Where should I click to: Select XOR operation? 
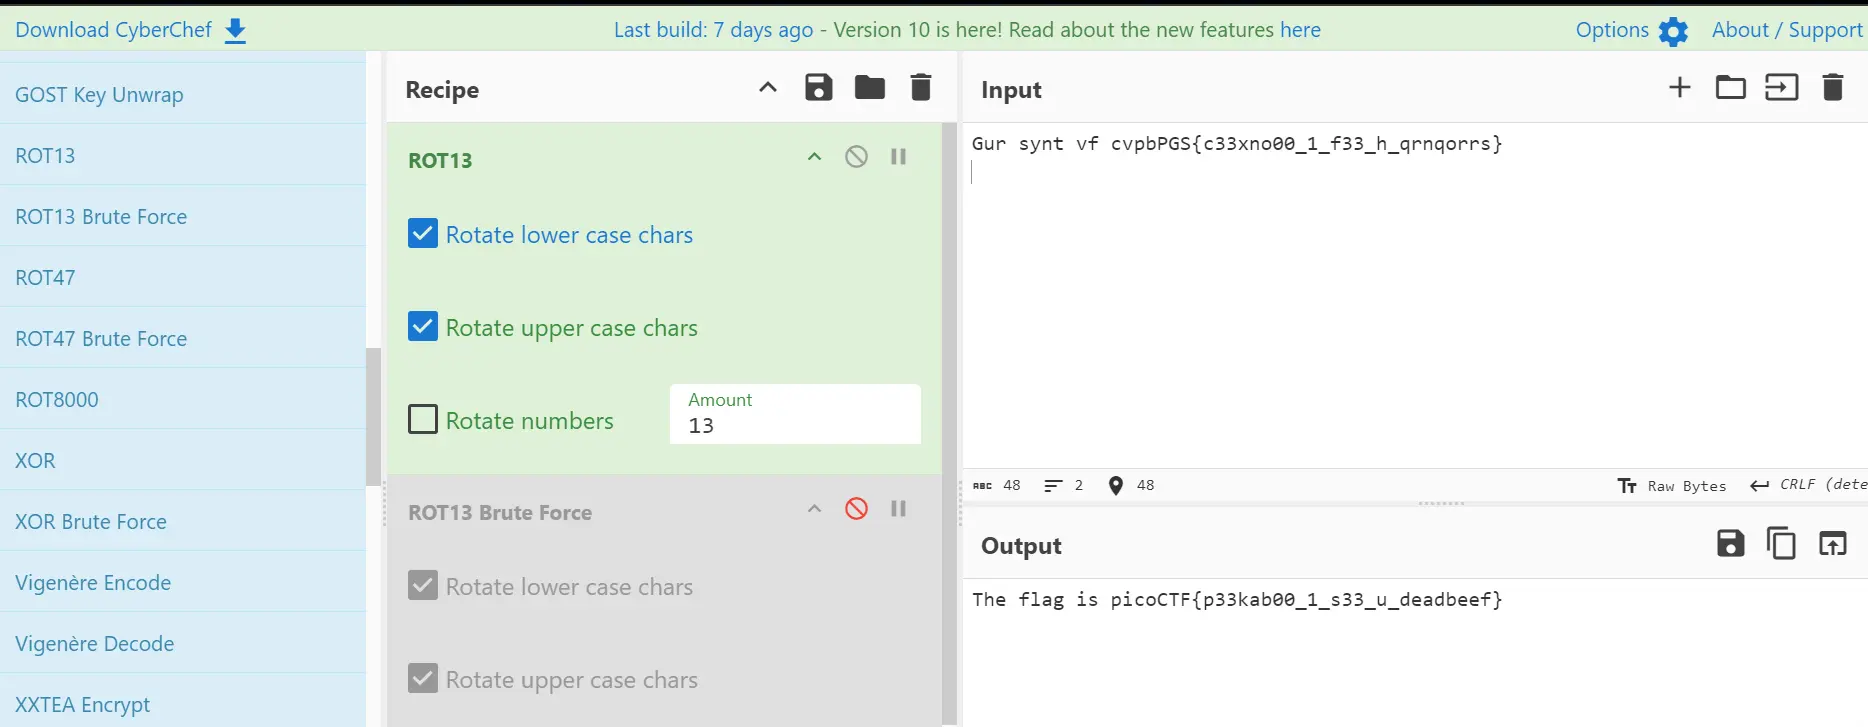click(183, 460)
